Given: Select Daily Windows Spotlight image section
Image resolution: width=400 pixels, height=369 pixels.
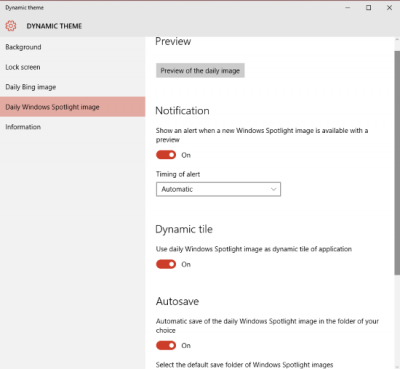Looking at the screenshot, I should [73, 107].
